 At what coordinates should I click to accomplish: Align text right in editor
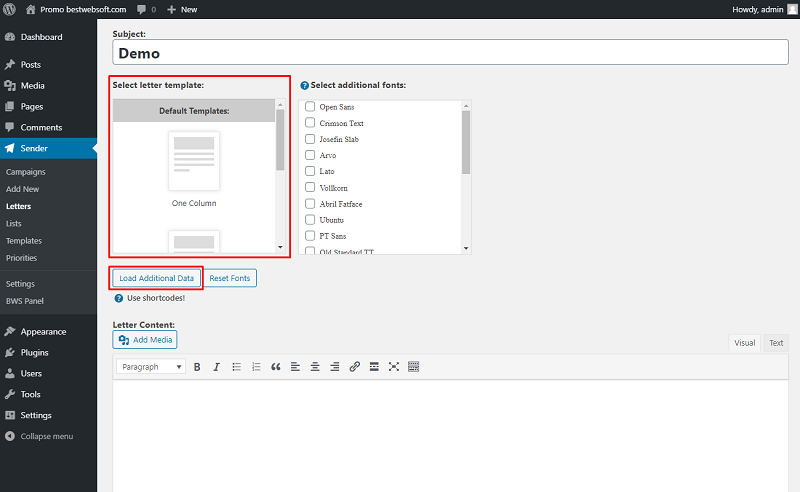(335, 366)
